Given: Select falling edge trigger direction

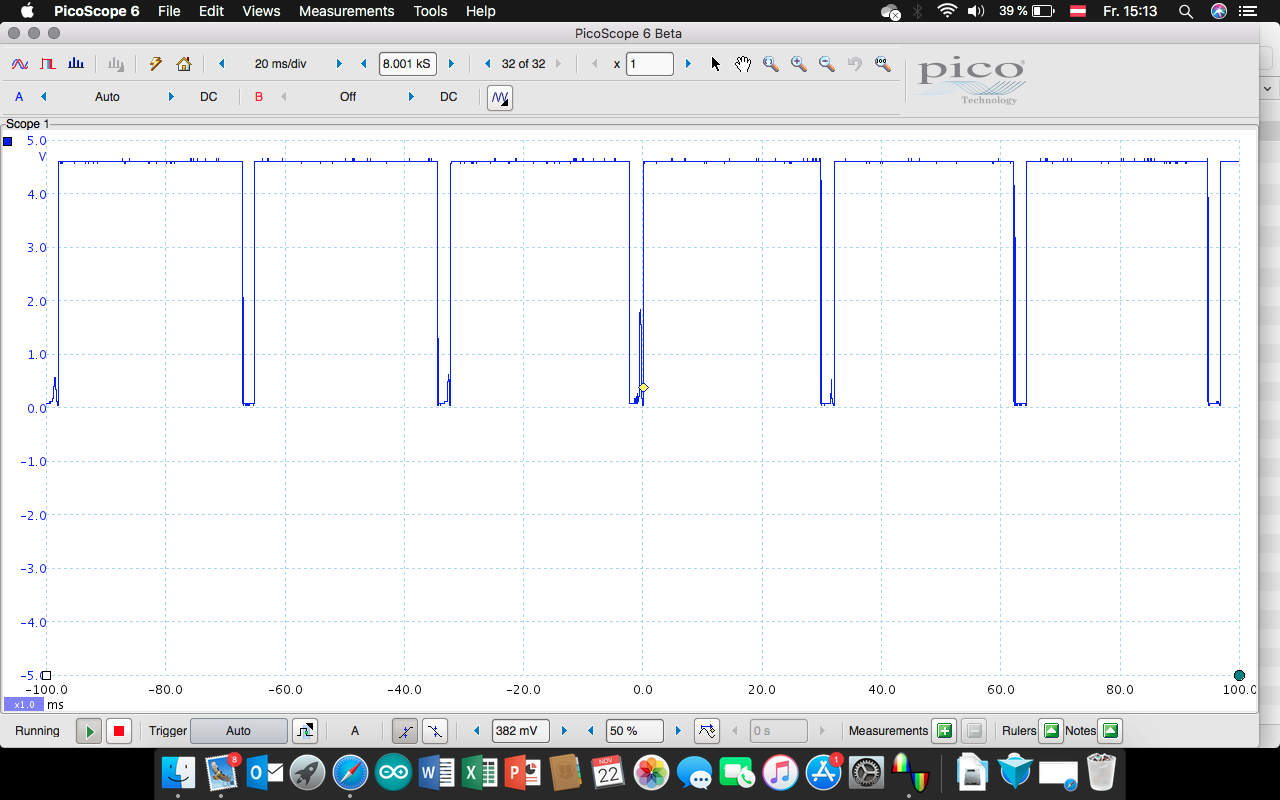Looking at the screenshot, I should click(435, 731).
